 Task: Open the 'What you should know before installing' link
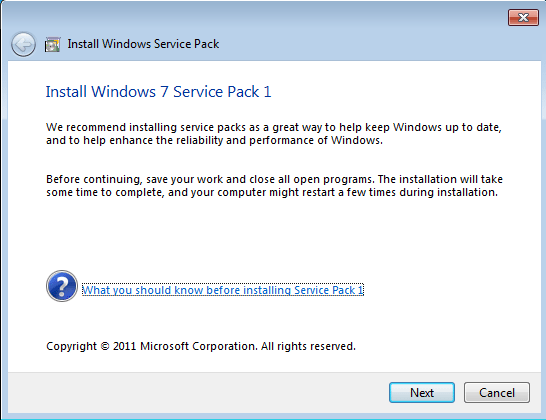pos(223,290)
